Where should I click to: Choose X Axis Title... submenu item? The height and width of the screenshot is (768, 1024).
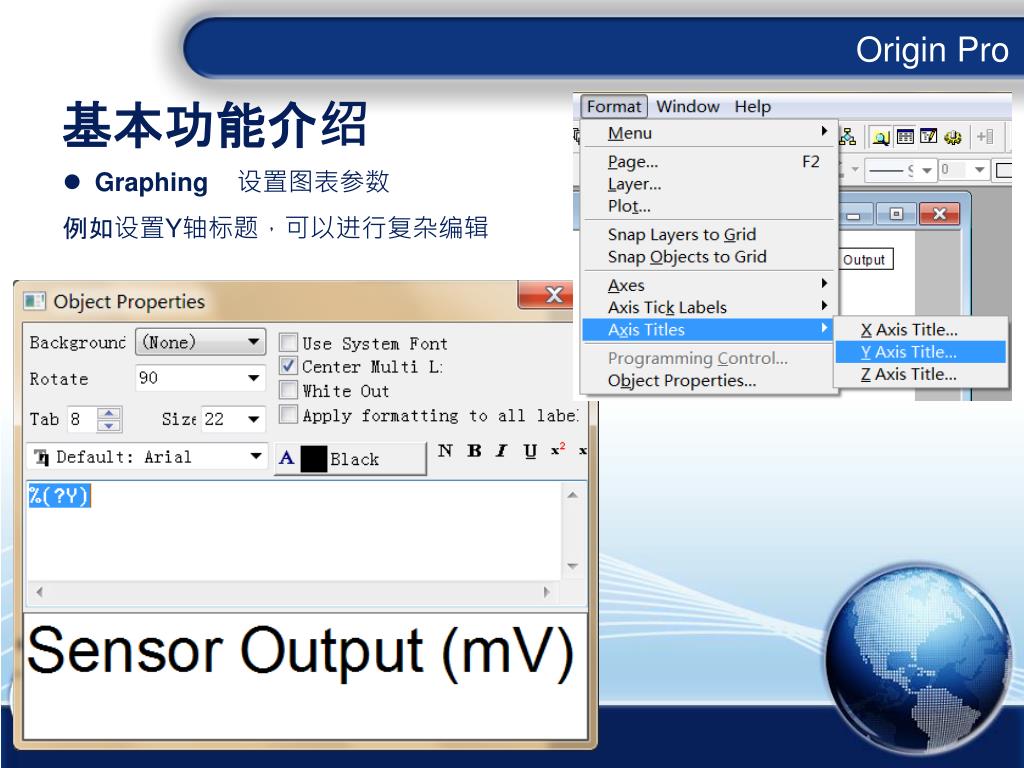point(921,329)
